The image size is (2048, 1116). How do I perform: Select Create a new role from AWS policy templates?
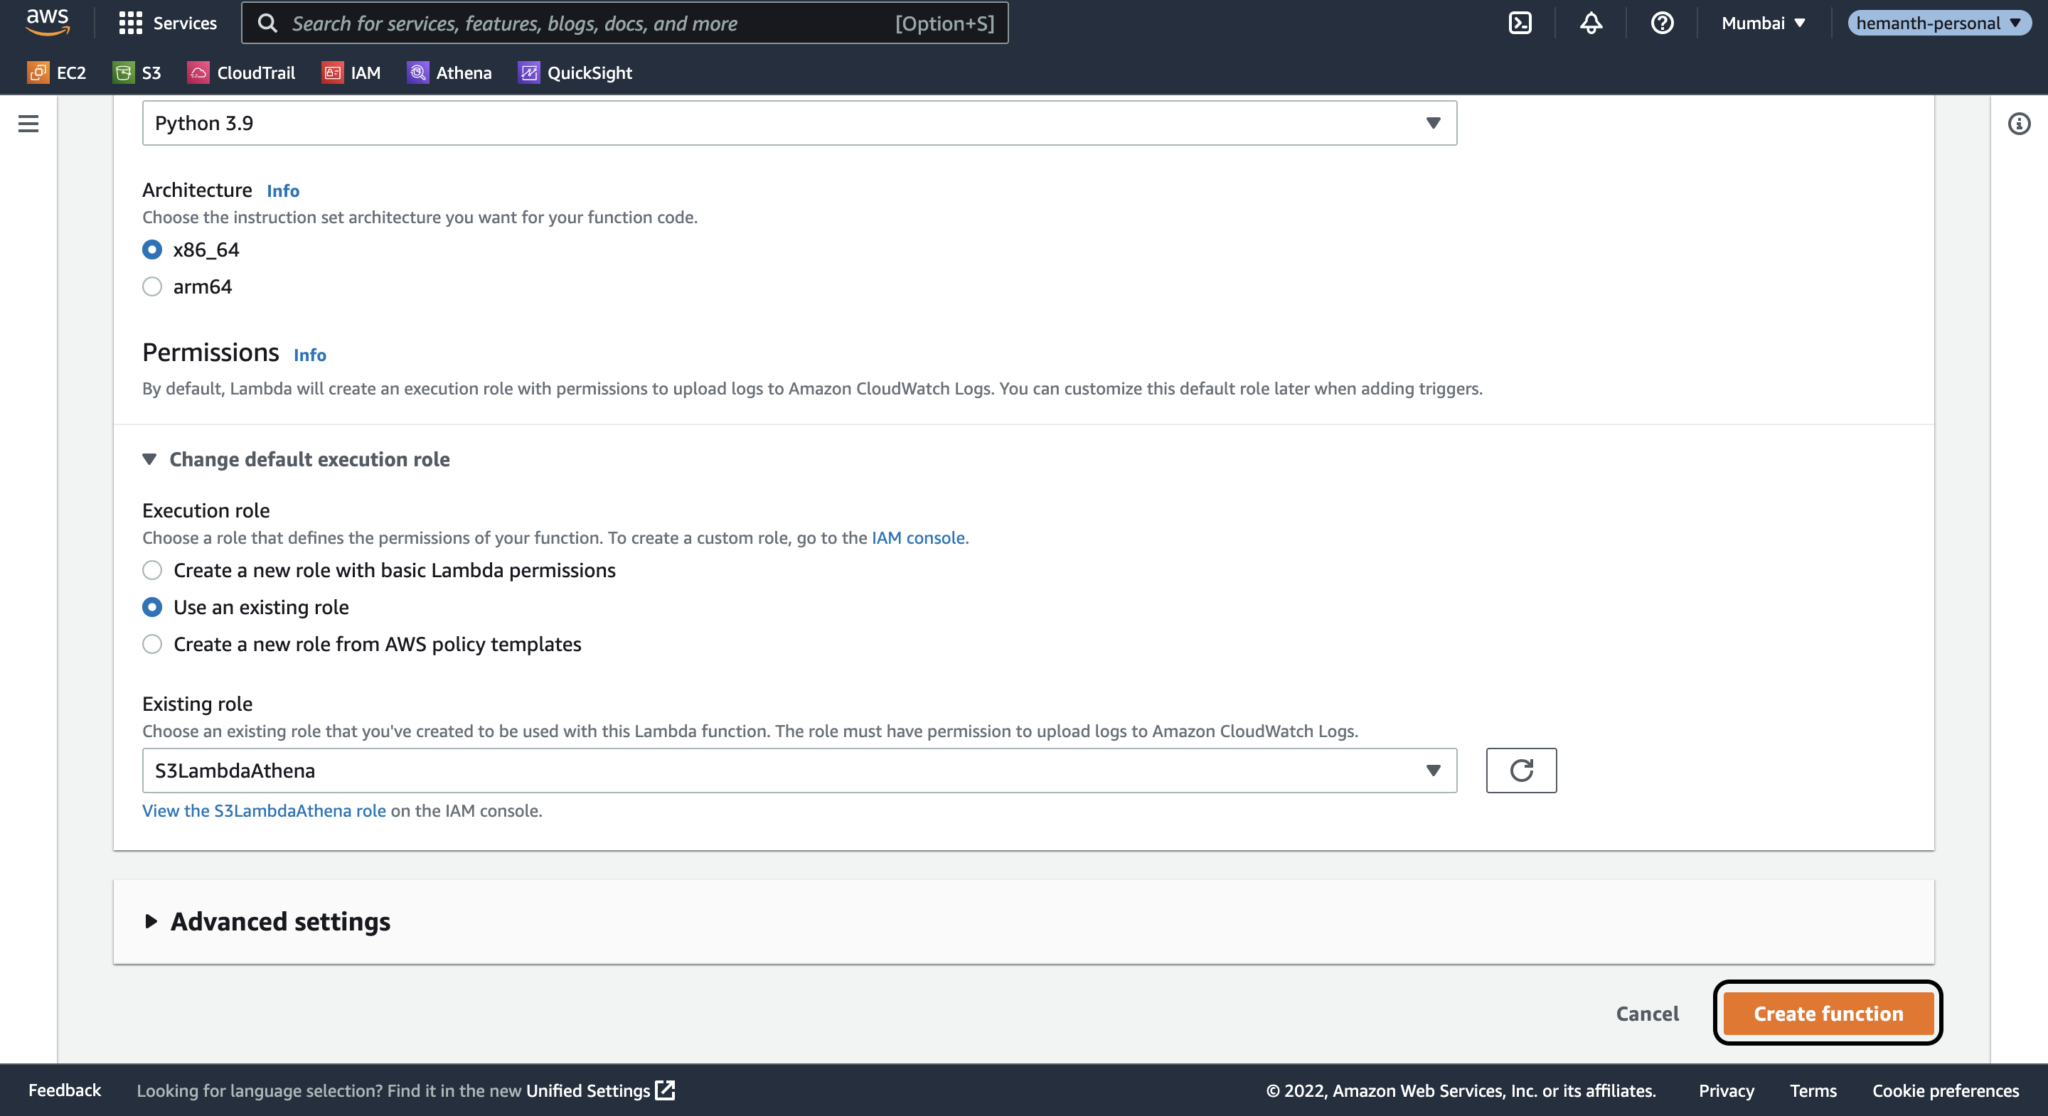[x=152, y=644]
